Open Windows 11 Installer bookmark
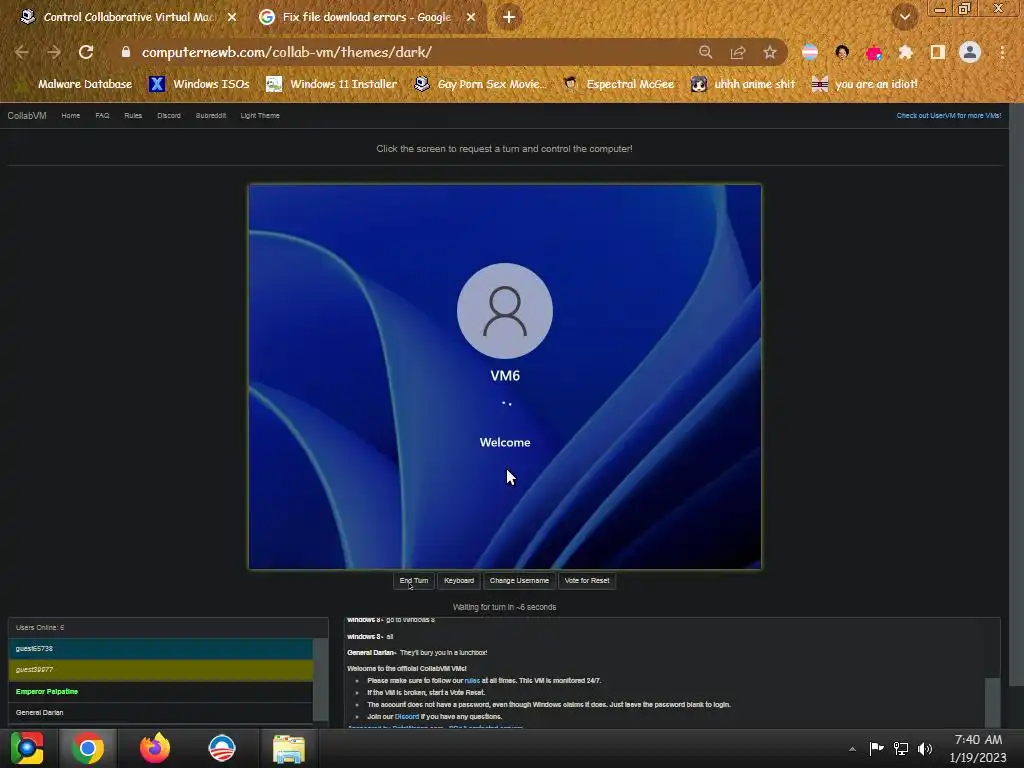The width and height of the screenshot is (1024, 768). pyautogui.click(x=332, y=84)
